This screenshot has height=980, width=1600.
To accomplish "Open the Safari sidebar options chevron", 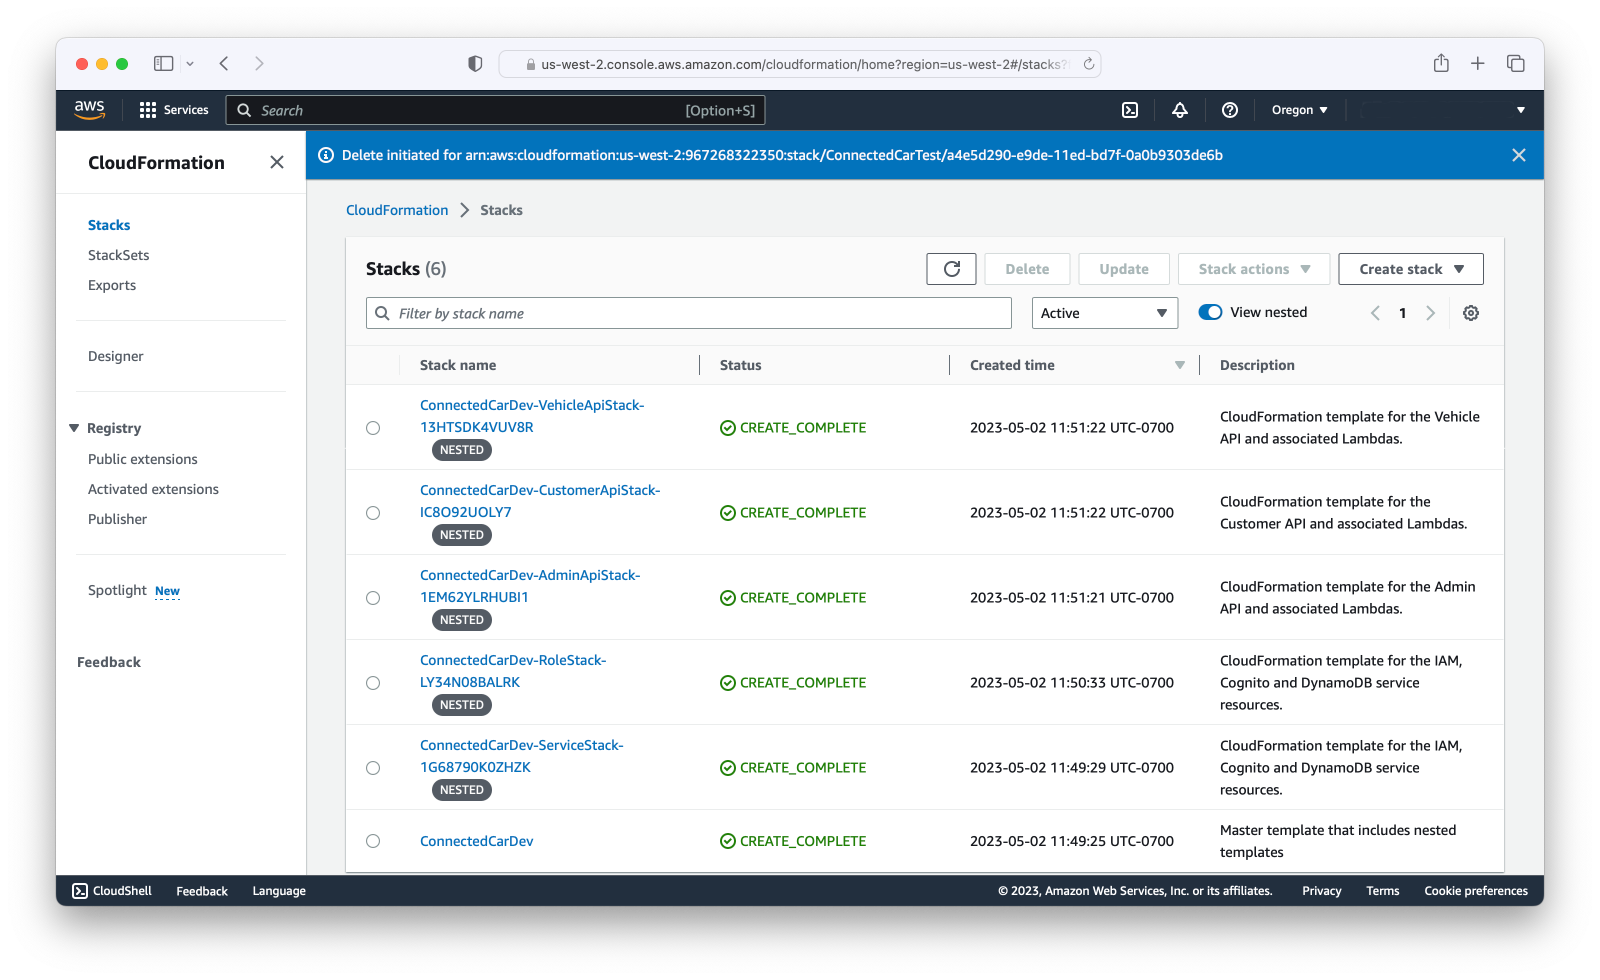I will [x=190, y=63].
